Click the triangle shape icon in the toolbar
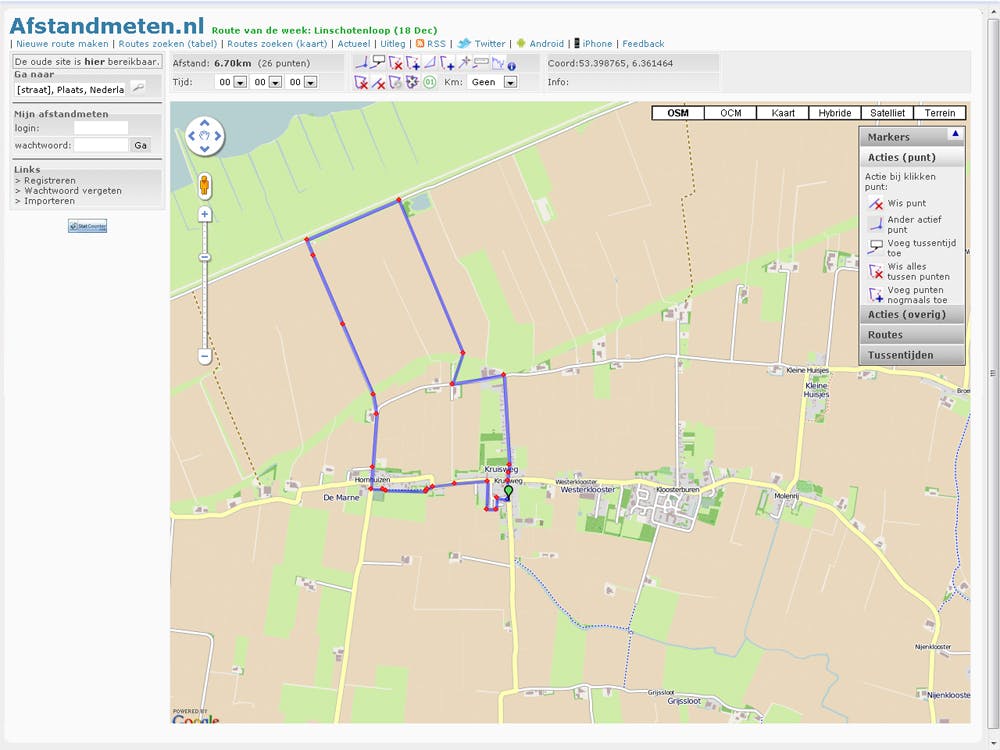This screenshot has height=750, width=1000. click(x=430, y=63)
